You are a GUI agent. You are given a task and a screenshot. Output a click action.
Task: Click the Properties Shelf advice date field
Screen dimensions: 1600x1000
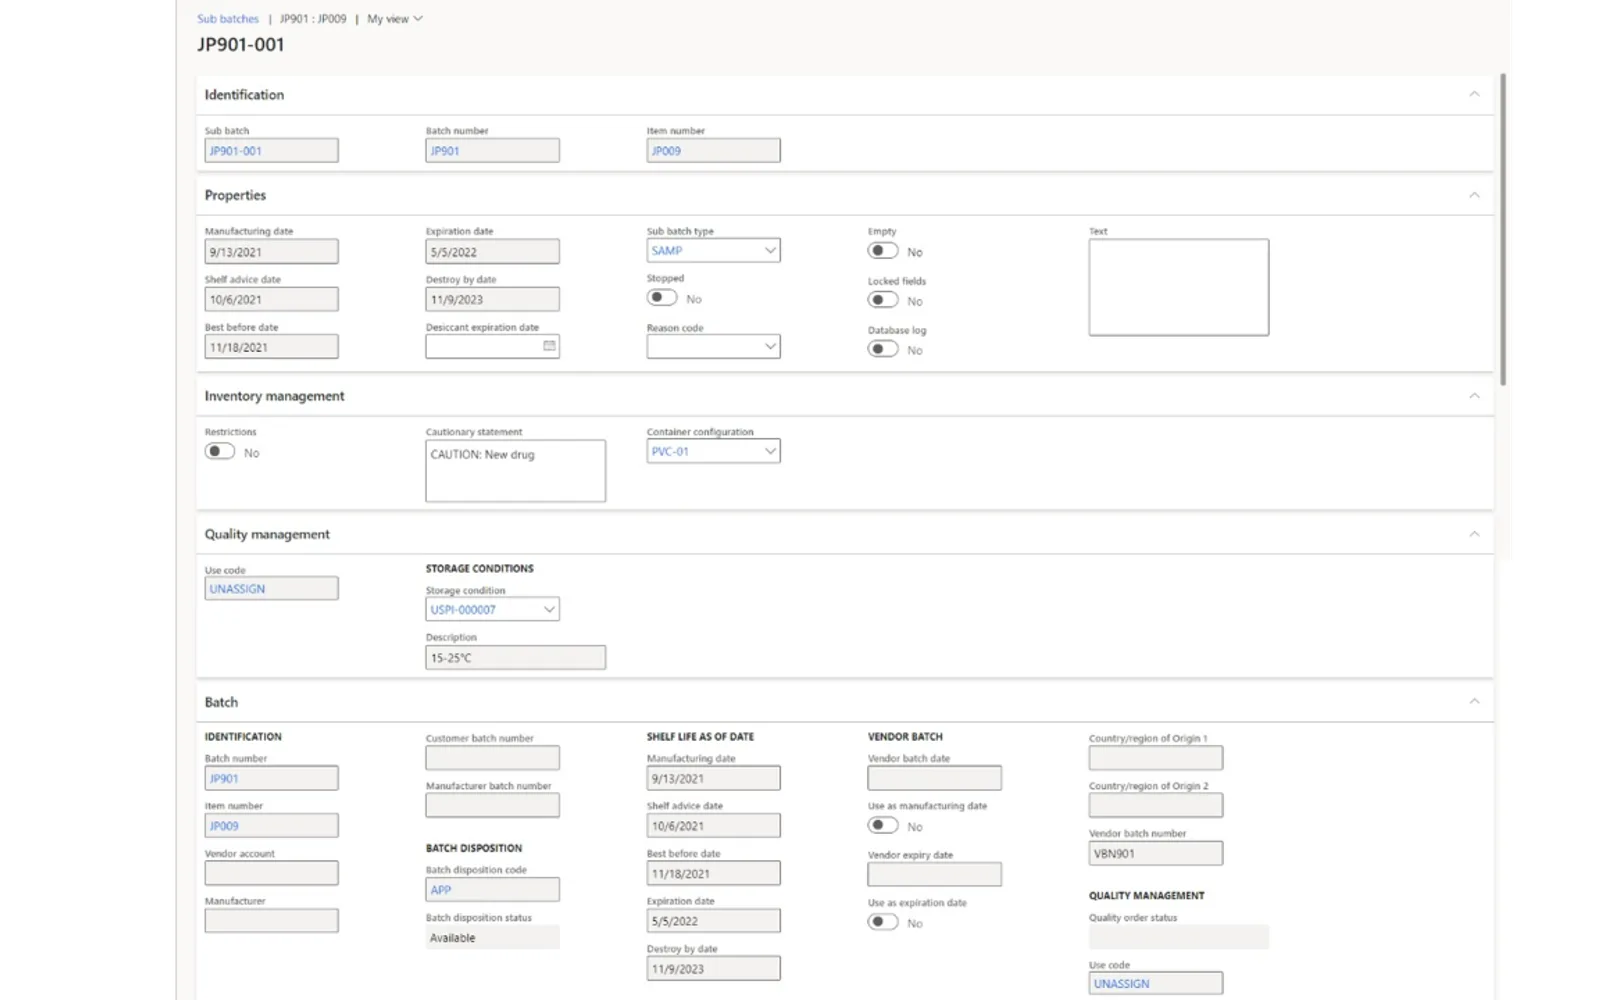click(271, 299)
